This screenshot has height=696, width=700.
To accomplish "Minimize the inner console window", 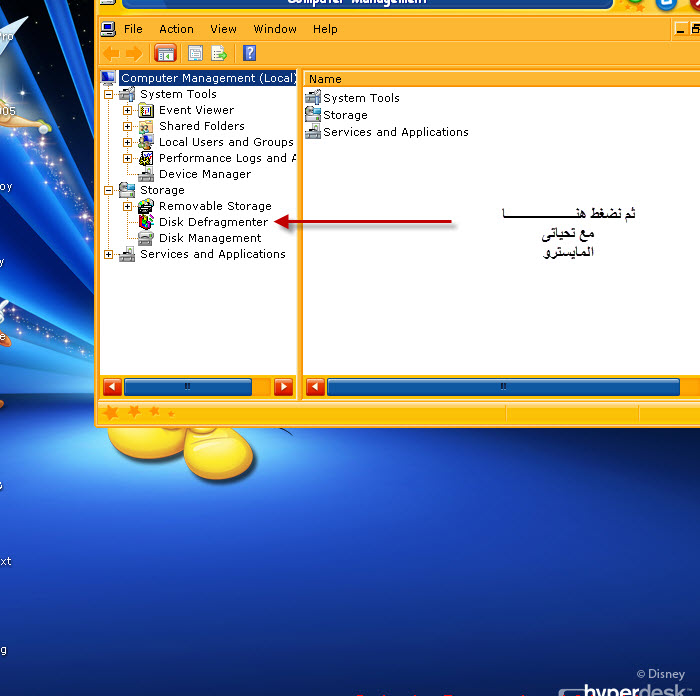I will coord(680,29).
